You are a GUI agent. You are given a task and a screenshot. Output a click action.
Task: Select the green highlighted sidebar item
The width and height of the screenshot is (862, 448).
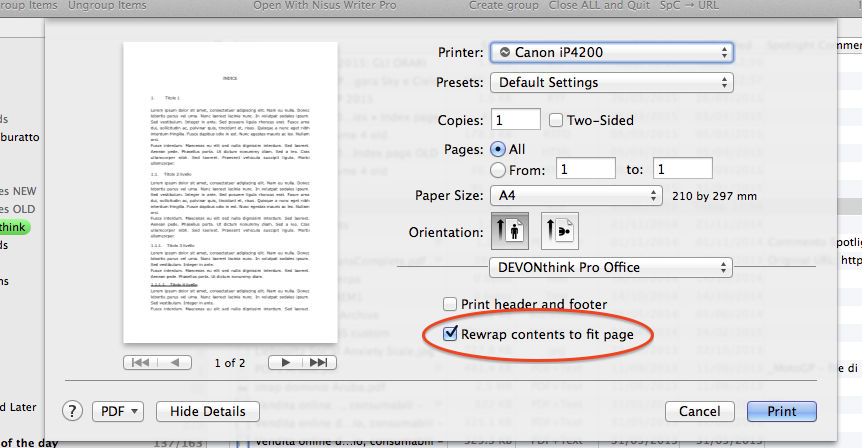pyautogui.click(x=14, y=227)
